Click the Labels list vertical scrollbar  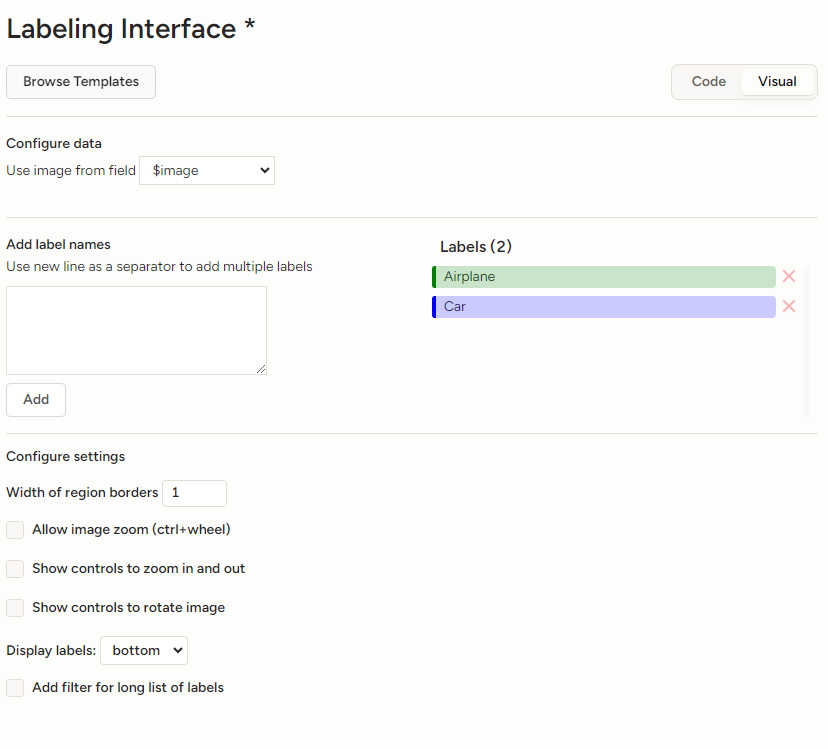(807, 340)
